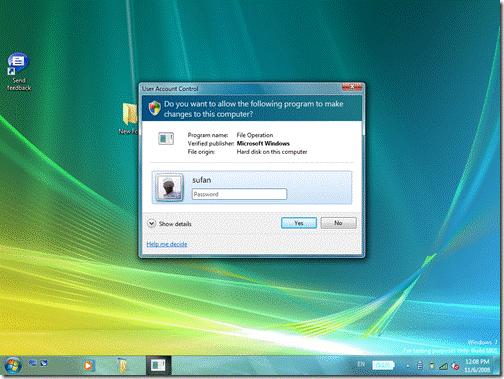
Task: Click the volume tray icon with red mark
Action: pyautogui.click(x=455, y=366)
